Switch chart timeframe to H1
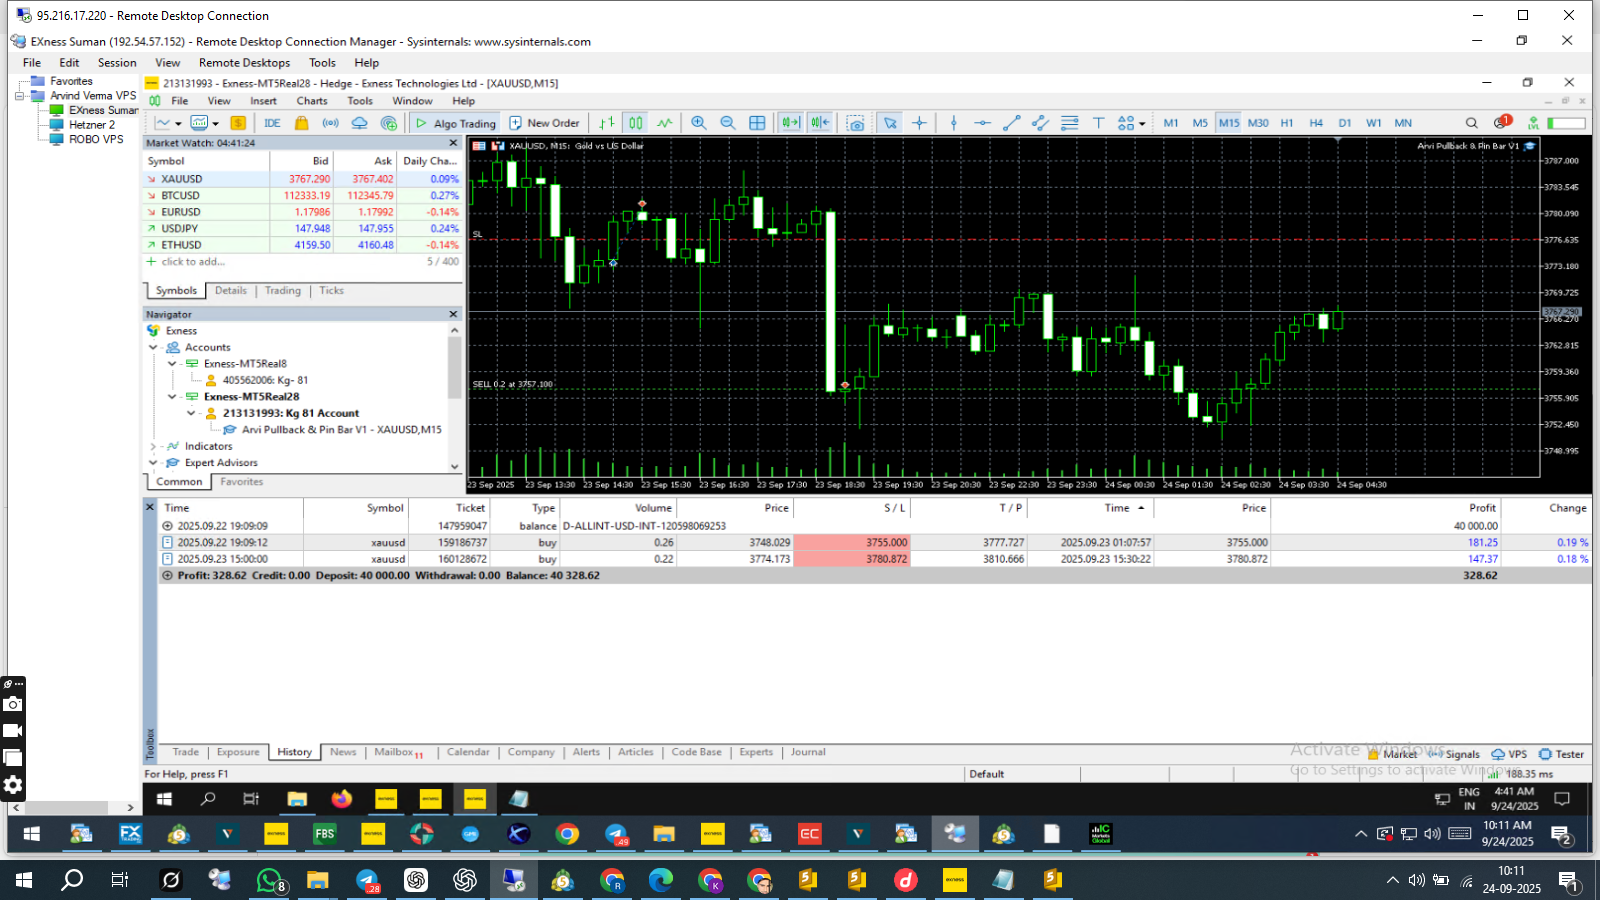Viewport: 1600px width, 900px height. pos(1287,123)
